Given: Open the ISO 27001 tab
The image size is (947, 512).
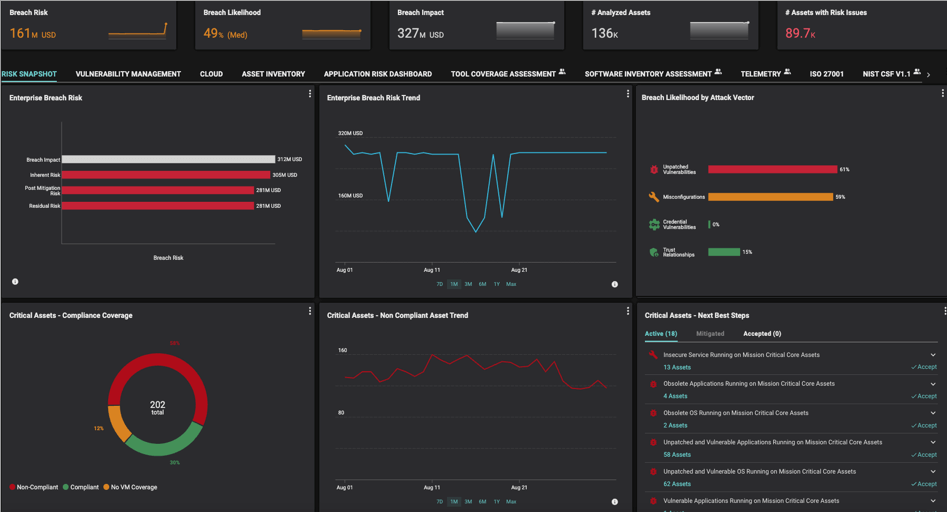Looking at the screenshot, I should (x=827, y=74).
